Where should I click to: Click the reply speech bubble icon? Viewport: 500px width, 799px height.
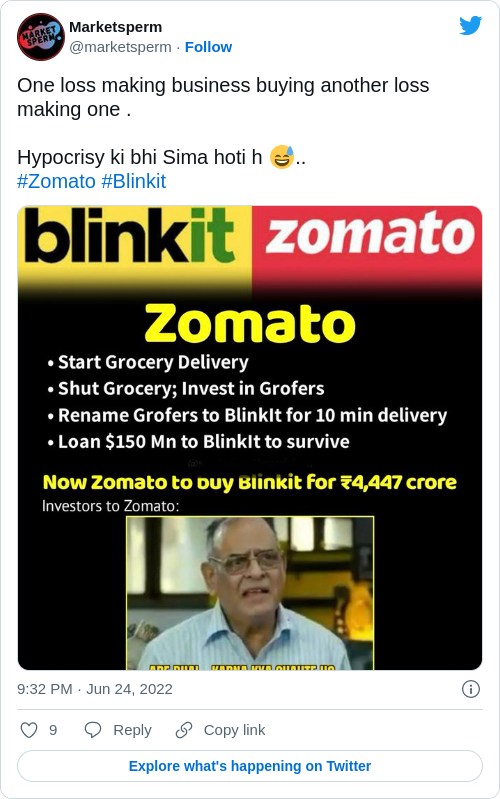(93, 730)
